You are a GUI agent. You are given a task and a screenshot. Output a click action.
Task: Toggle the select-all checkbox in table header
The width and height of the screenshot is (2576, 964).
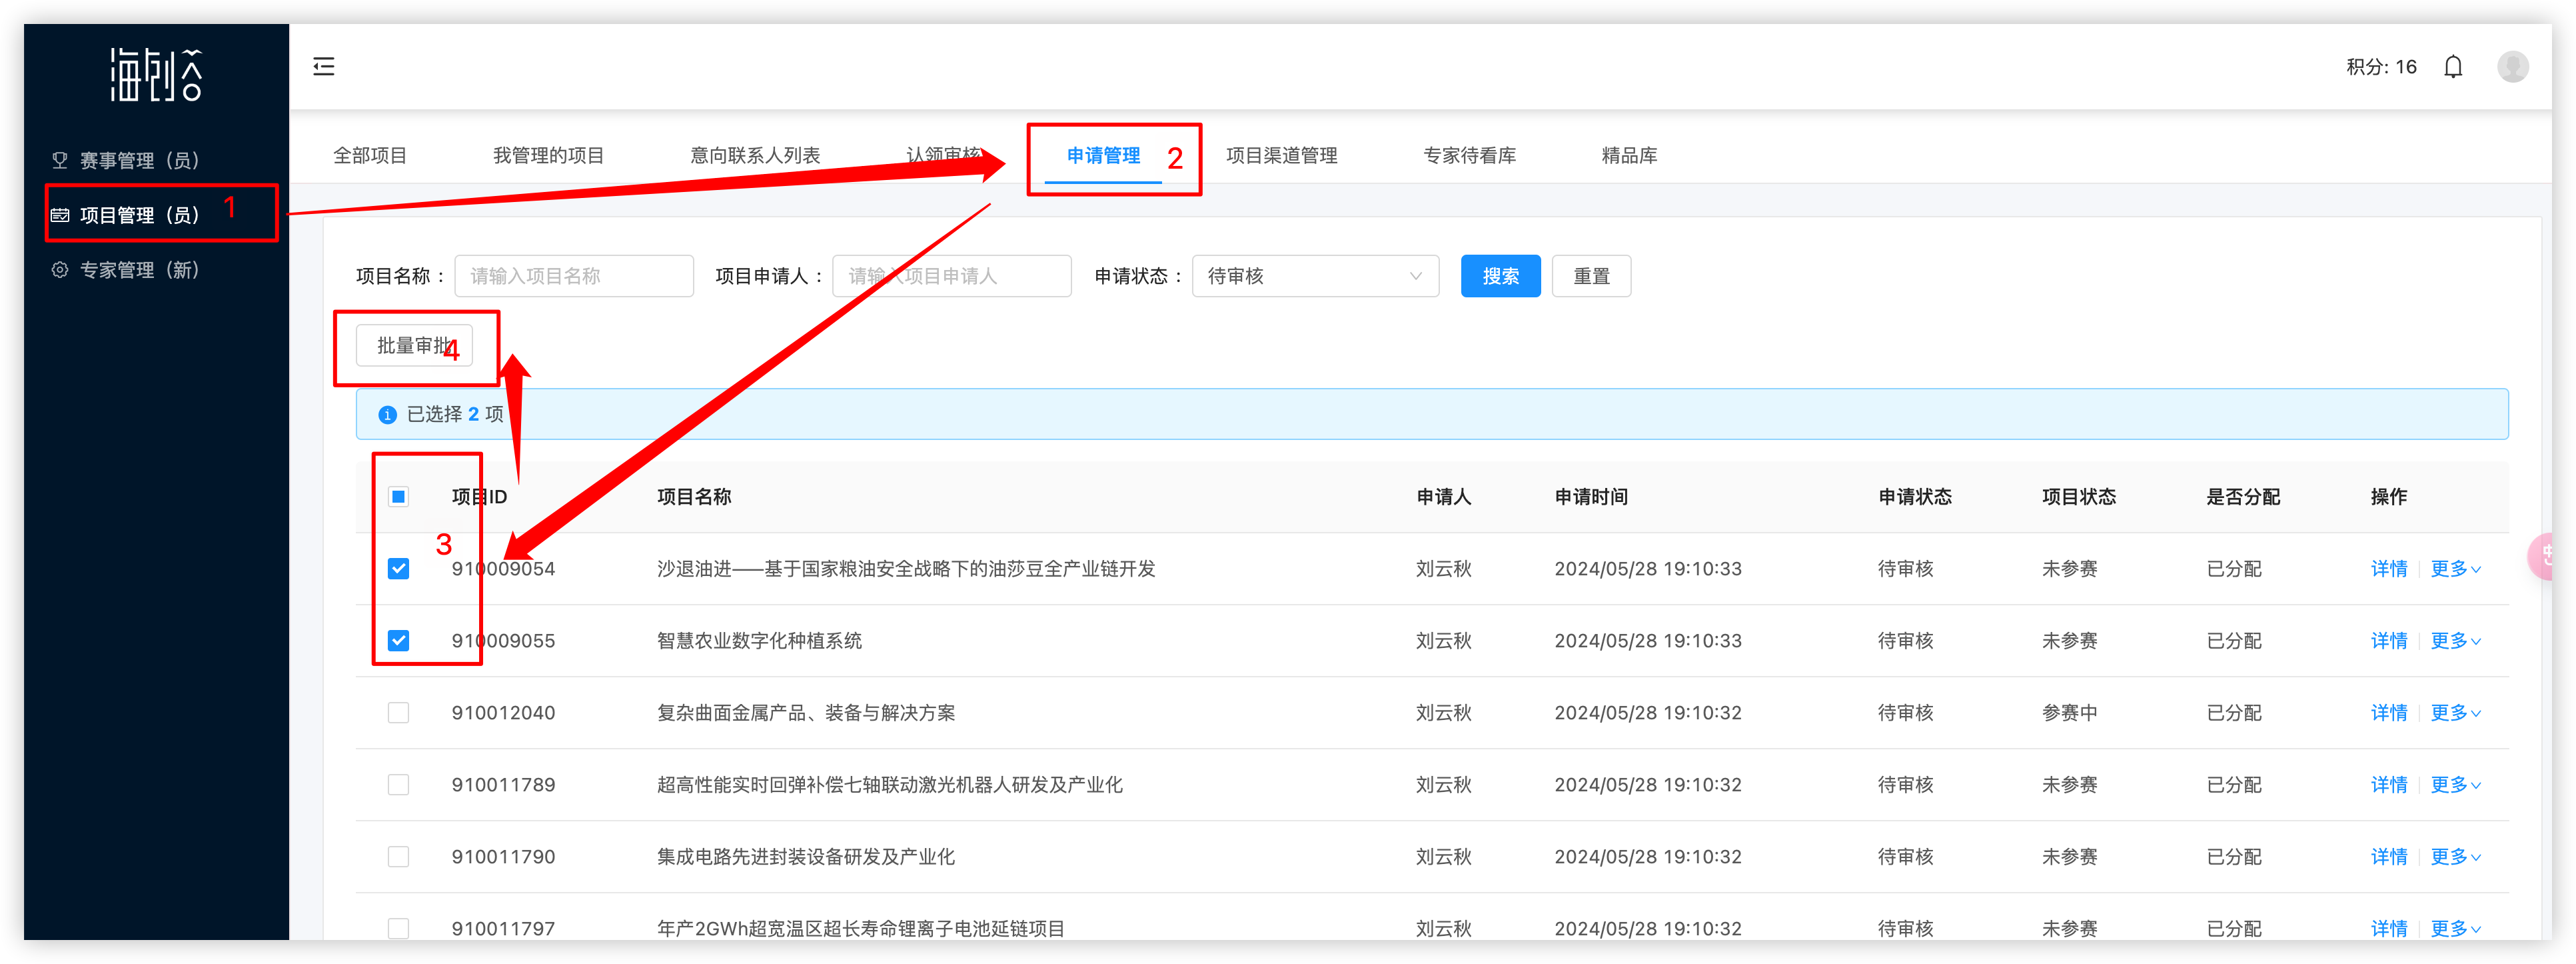pyautogui.click(x=398, y=497)
